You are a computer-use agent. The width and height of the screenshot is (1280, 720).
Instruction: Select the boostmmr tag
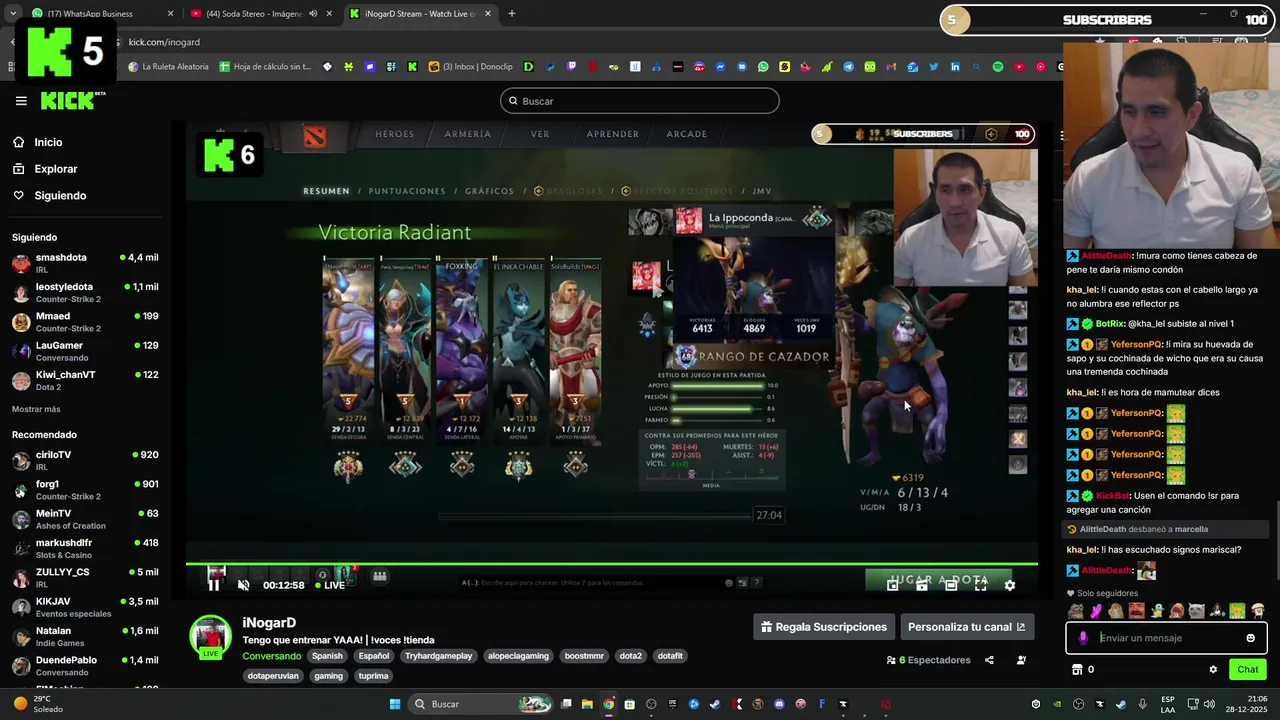[x=584, y=656]
